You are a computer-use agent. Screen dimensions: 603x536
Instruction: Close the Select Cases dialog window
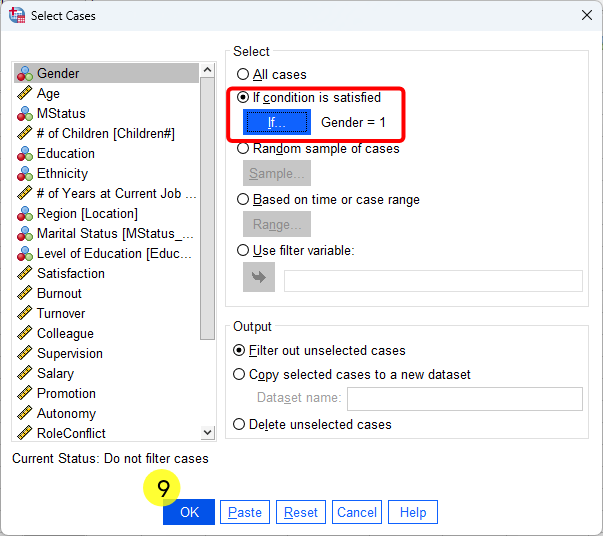pos(587,15)
